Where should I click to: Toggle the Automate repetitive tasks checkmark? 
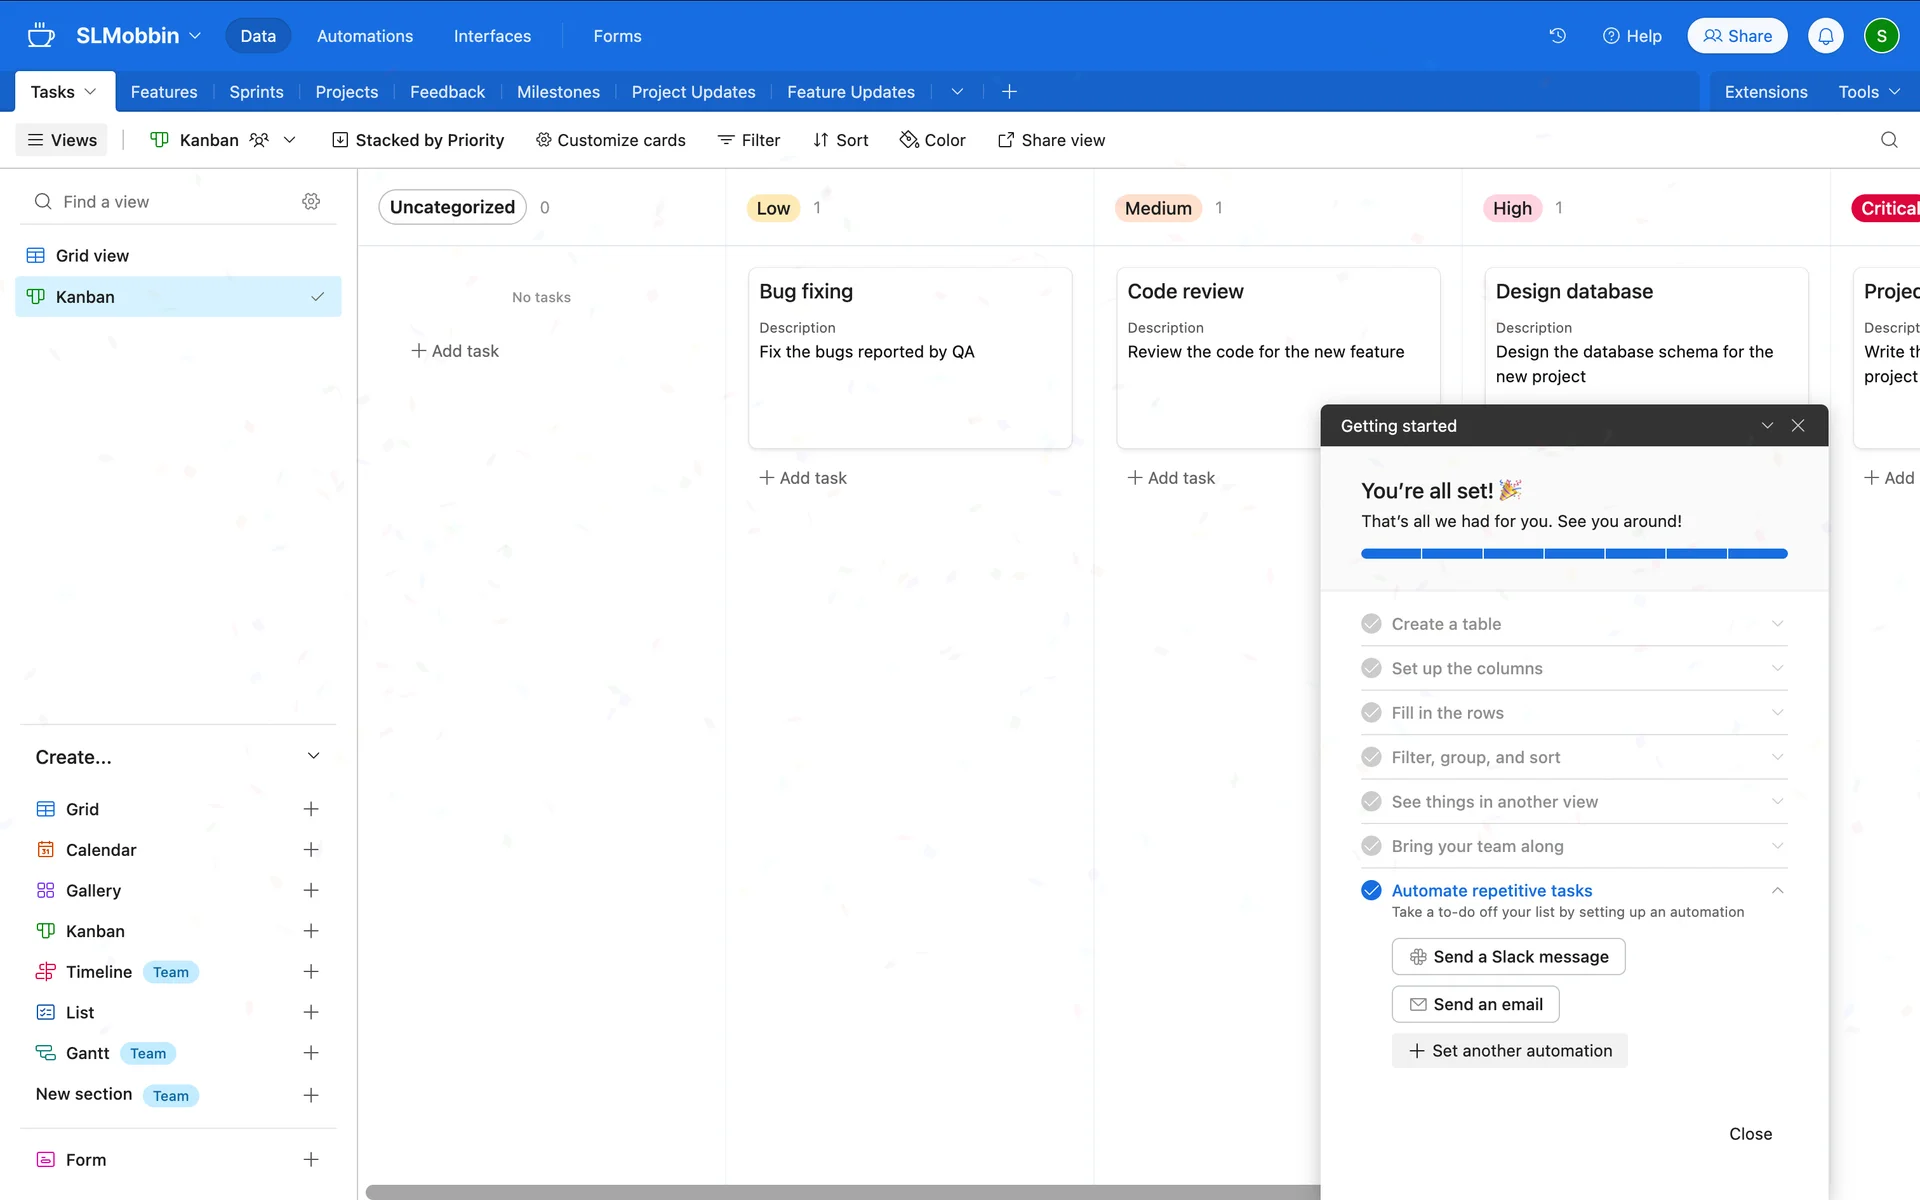click(x=1371, y=890)
